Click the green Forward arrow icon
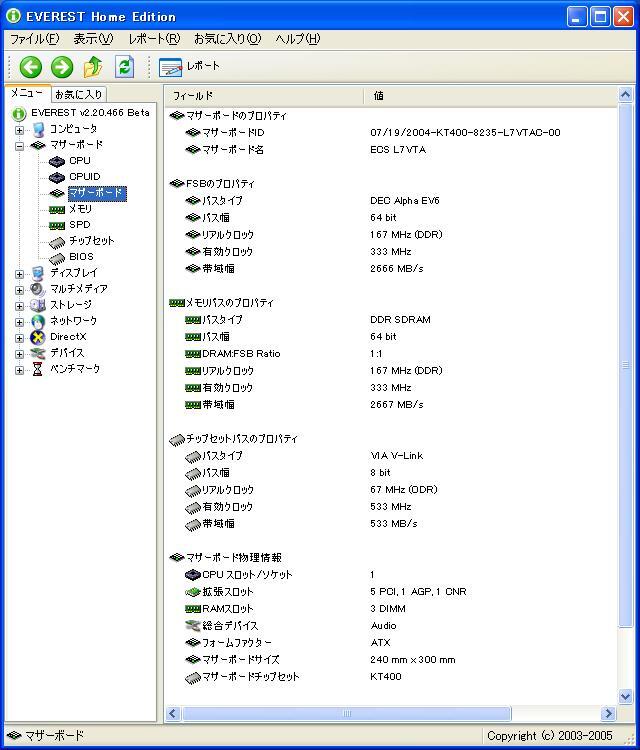 coord(62,67)
